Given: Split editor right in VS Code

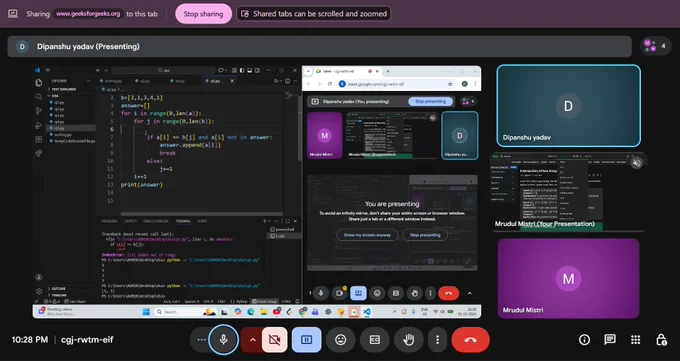Looking at the screenshot, I should coord(288,81).
